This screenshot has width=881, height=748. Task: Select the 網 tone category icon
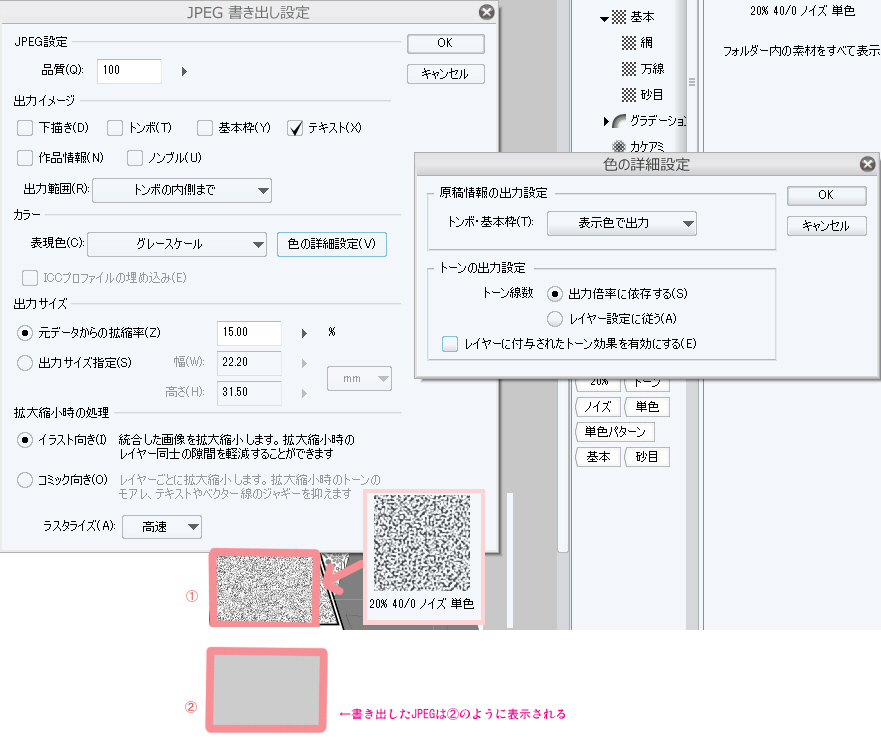[x=629, y=43]
